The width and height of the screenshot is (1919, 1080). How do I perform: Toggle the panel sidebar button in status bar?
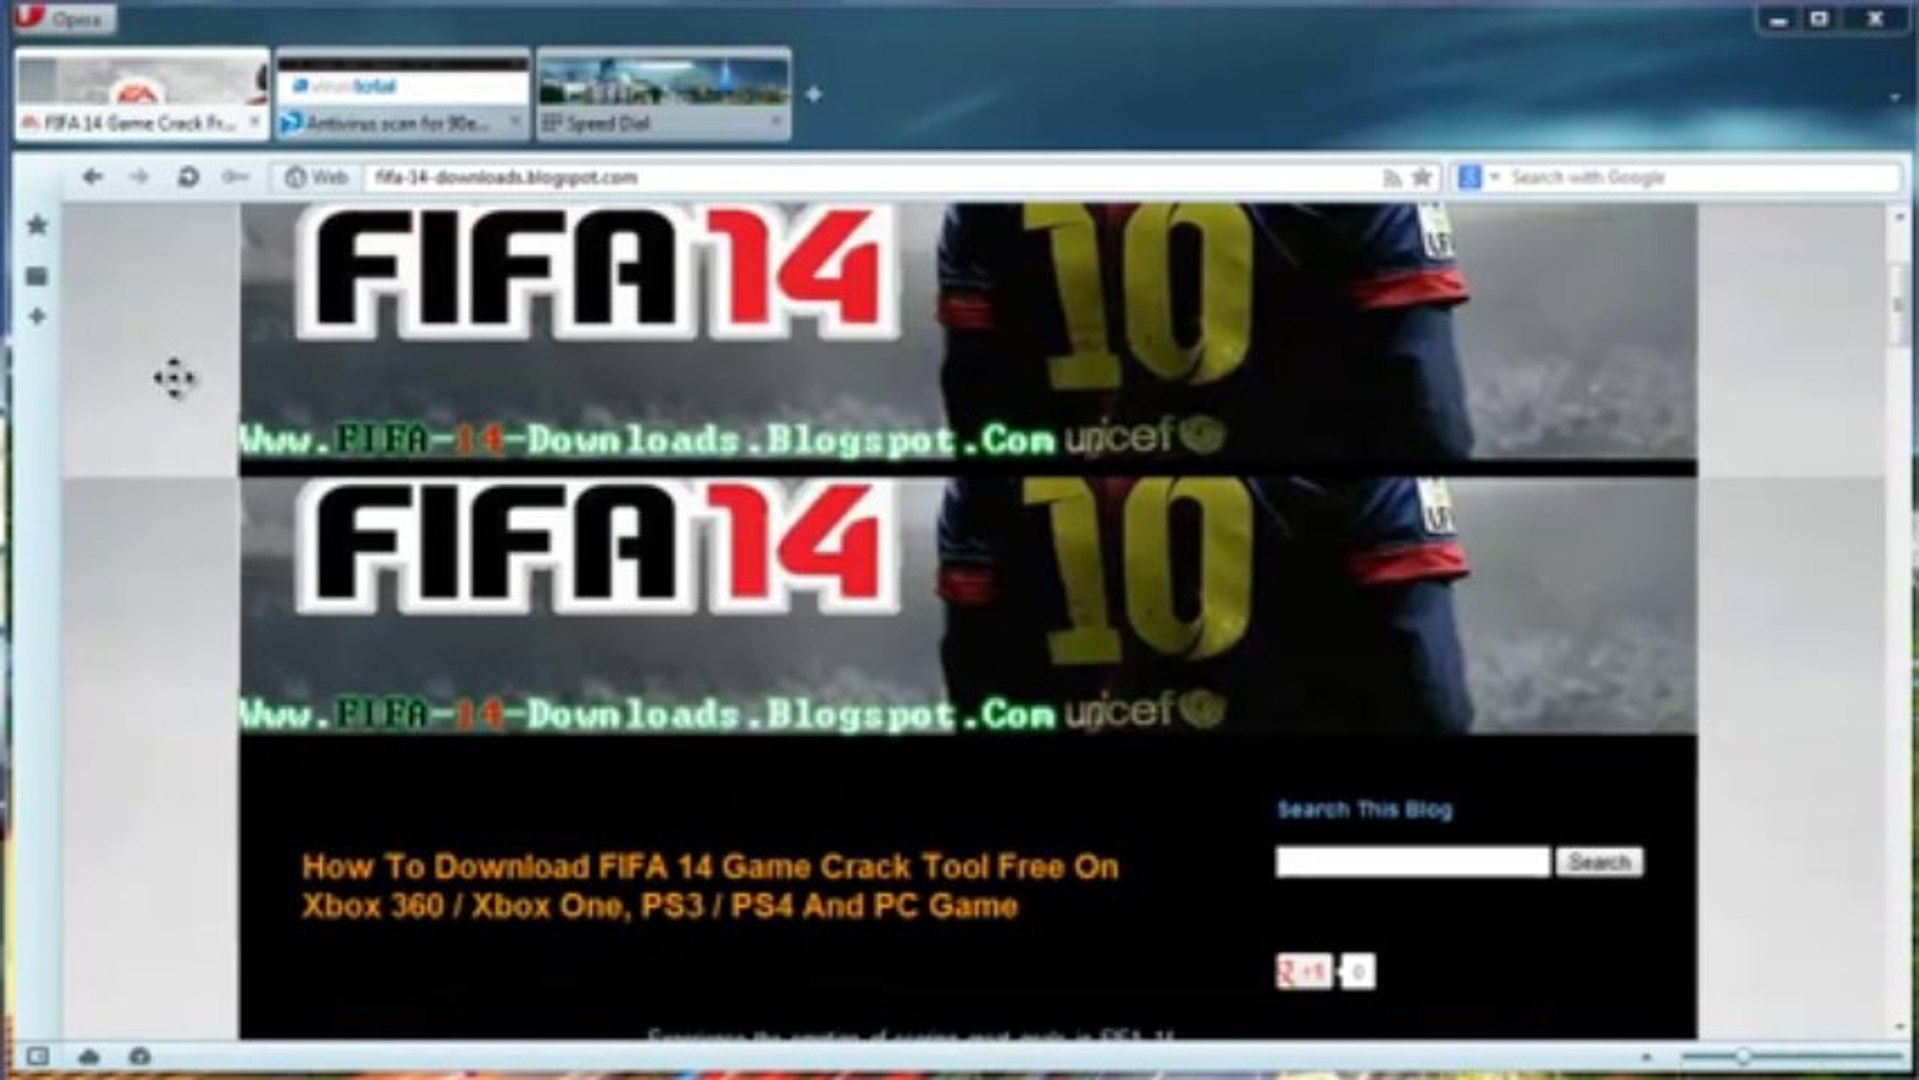37,1056
